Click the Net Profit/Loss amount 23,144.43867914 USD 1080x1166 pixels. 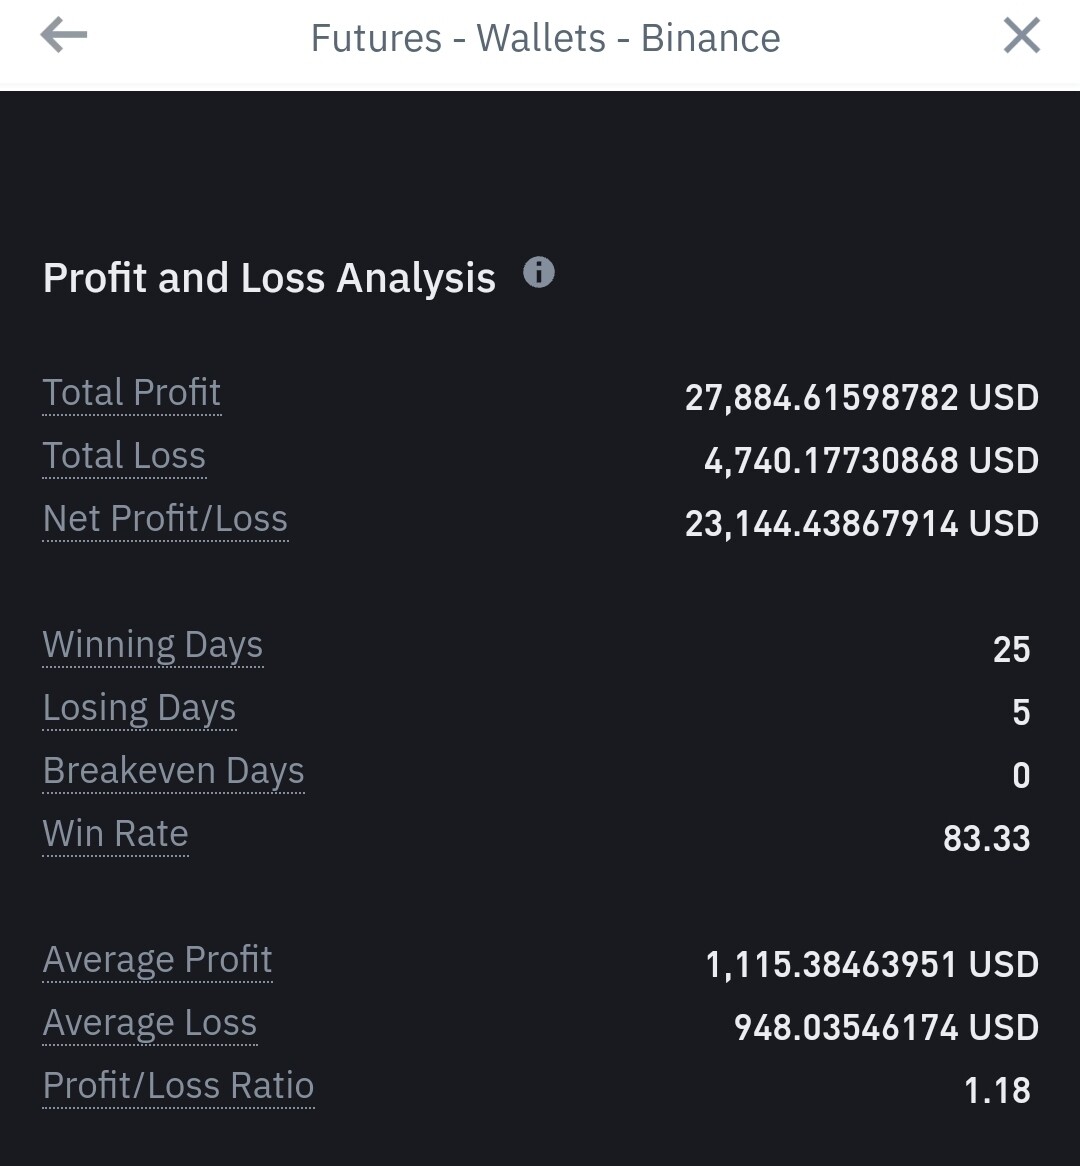point(861,523)
